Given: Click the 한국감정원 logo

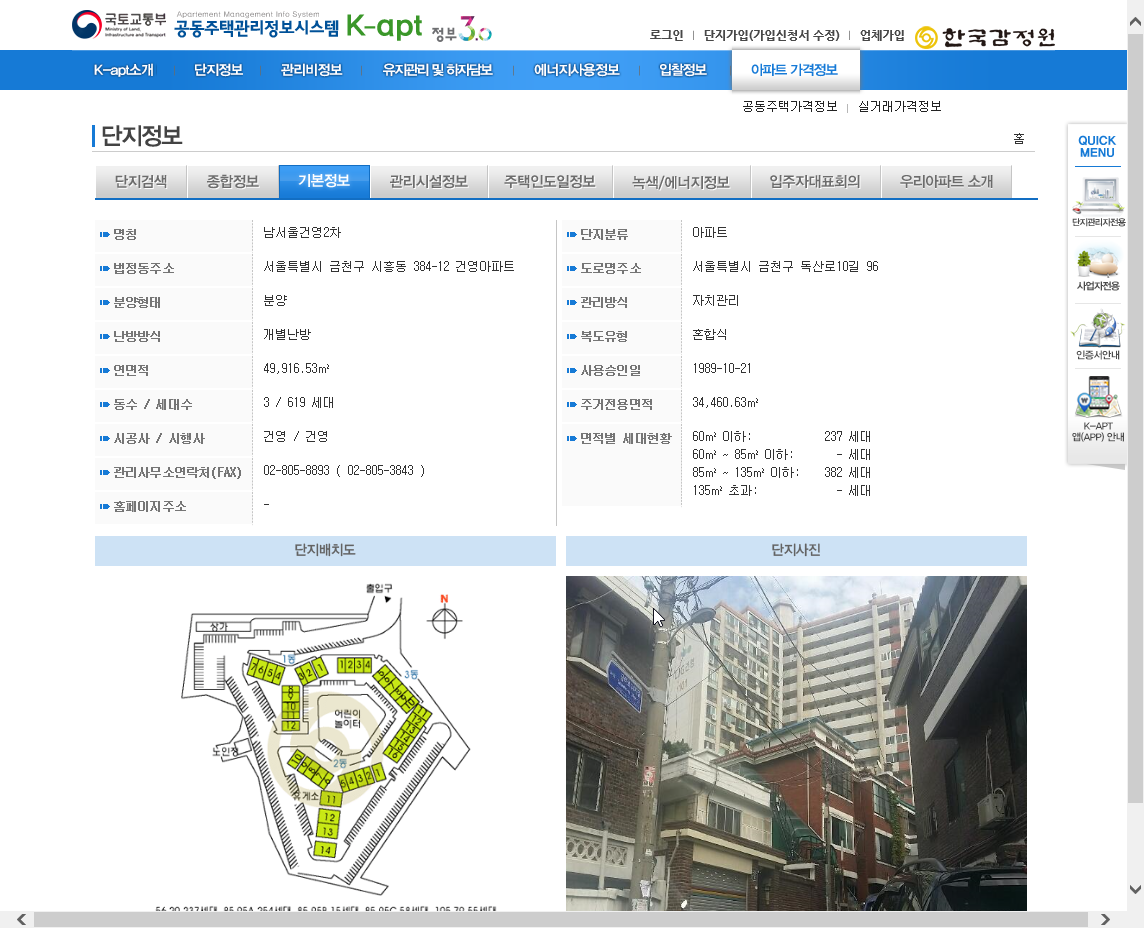Looking at the screenshot, I should coord(985,37).
